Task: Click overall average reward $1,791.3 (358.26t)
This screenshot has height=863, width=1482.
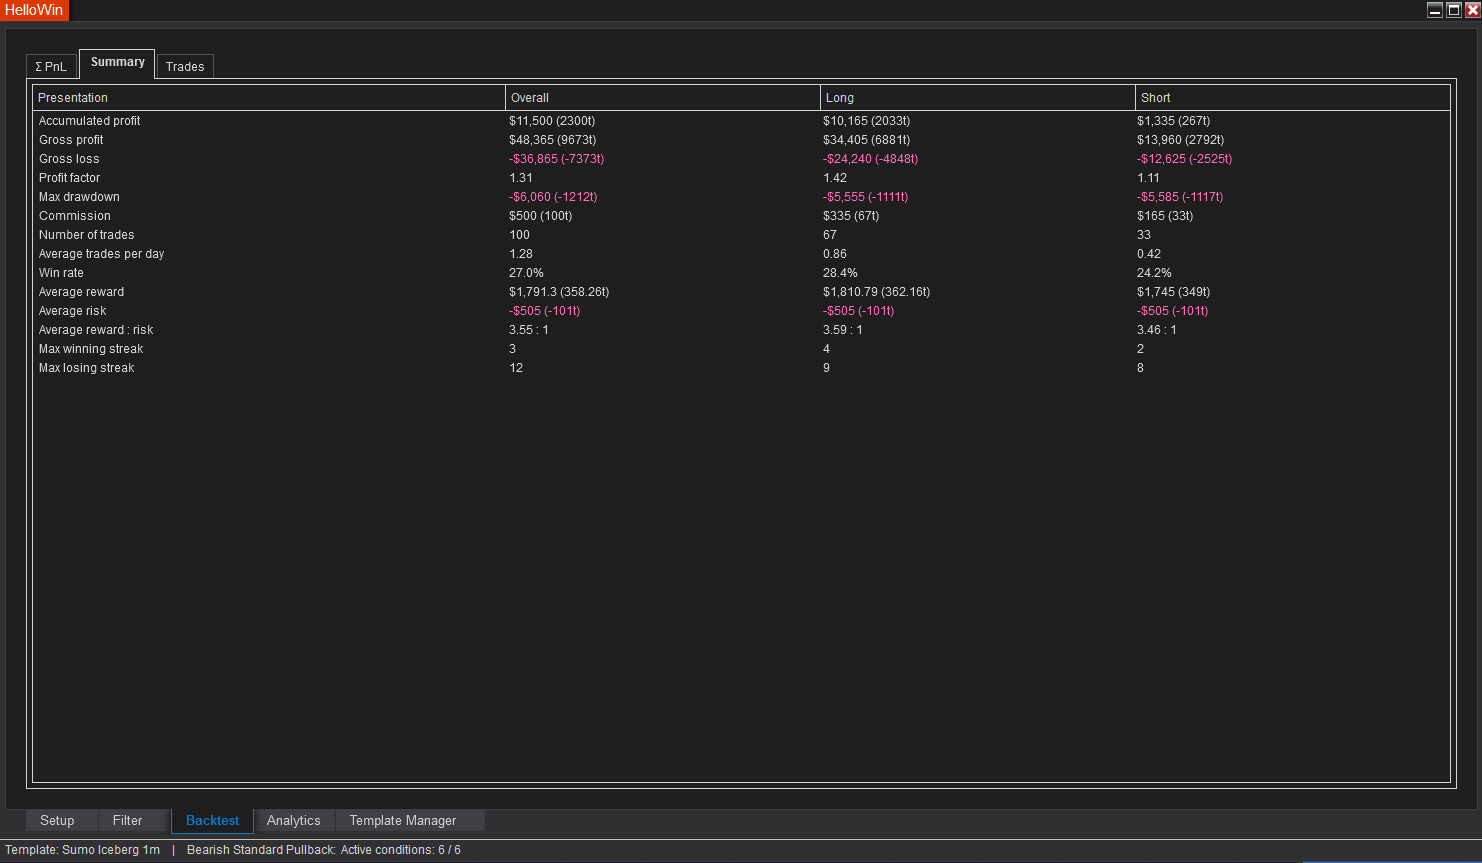Action: 559,292
